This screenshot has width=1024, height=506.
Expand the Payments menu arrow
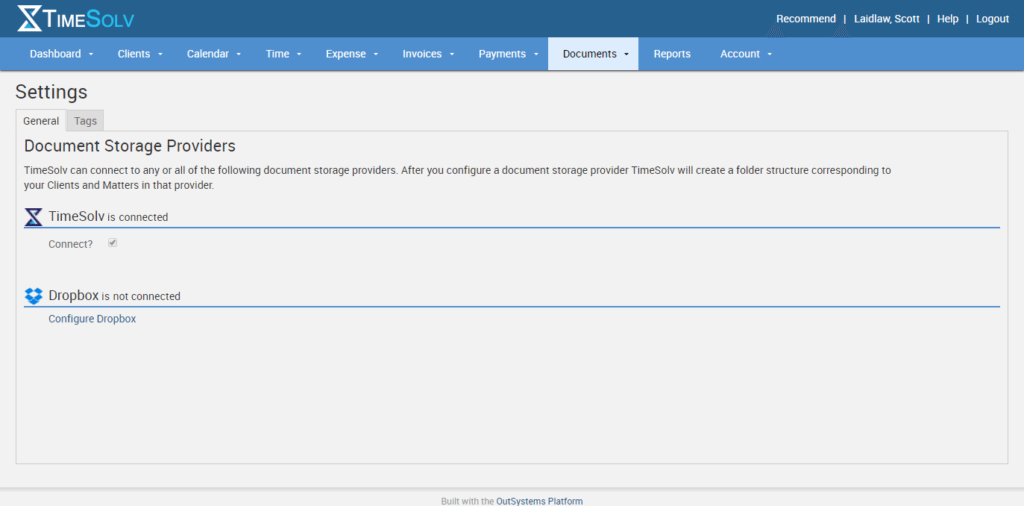[536, 54]
